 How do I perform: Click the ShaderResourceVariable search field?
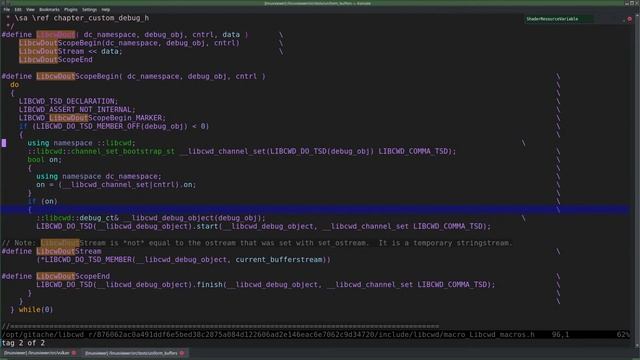[559, 19]
